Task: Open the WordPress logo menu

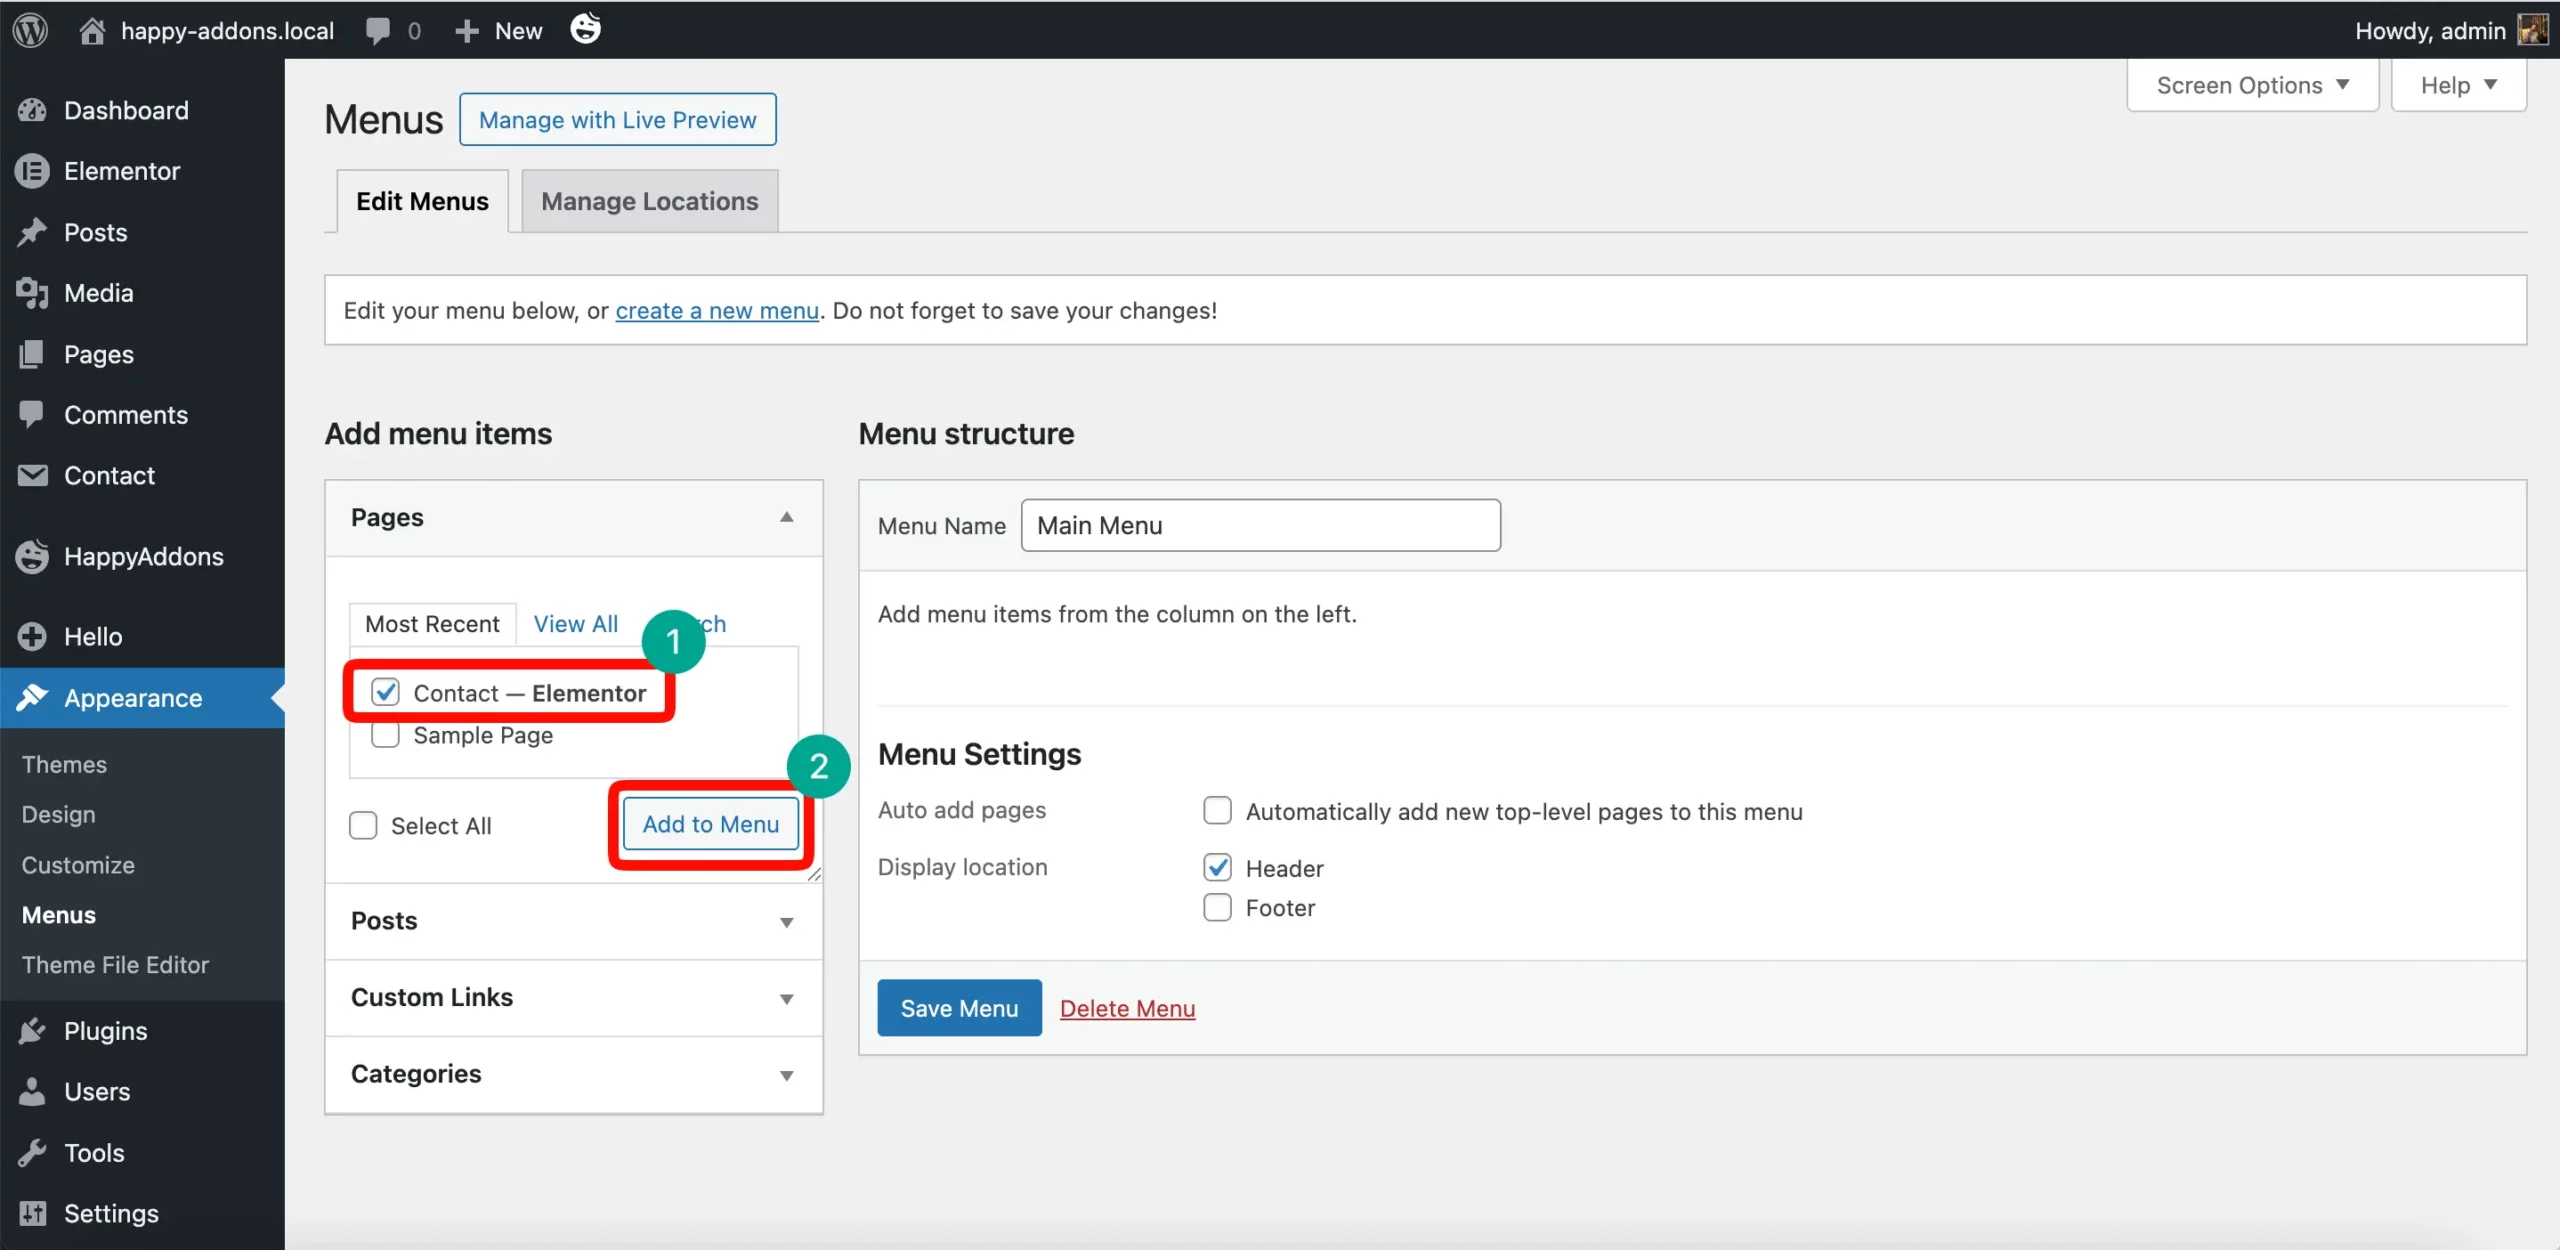Action: pos(29,30)
